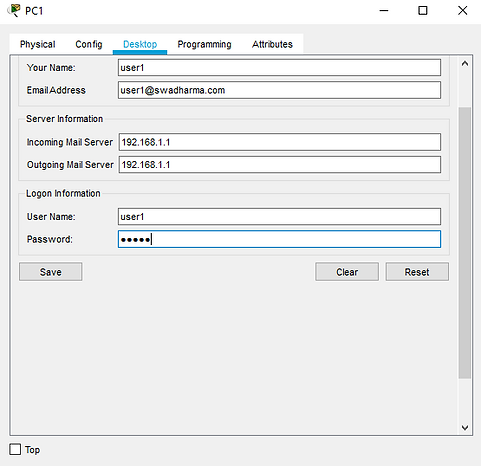Viewport: 481px width, 466px height.
Task: Switch to the Physical tab
Action: tap(38, 44)
